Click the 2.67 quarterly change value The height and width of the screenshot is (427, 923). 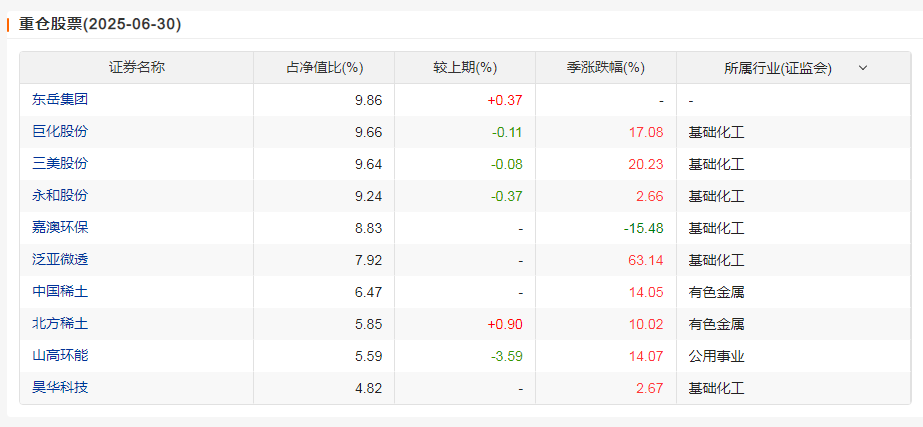pos(649,389)
